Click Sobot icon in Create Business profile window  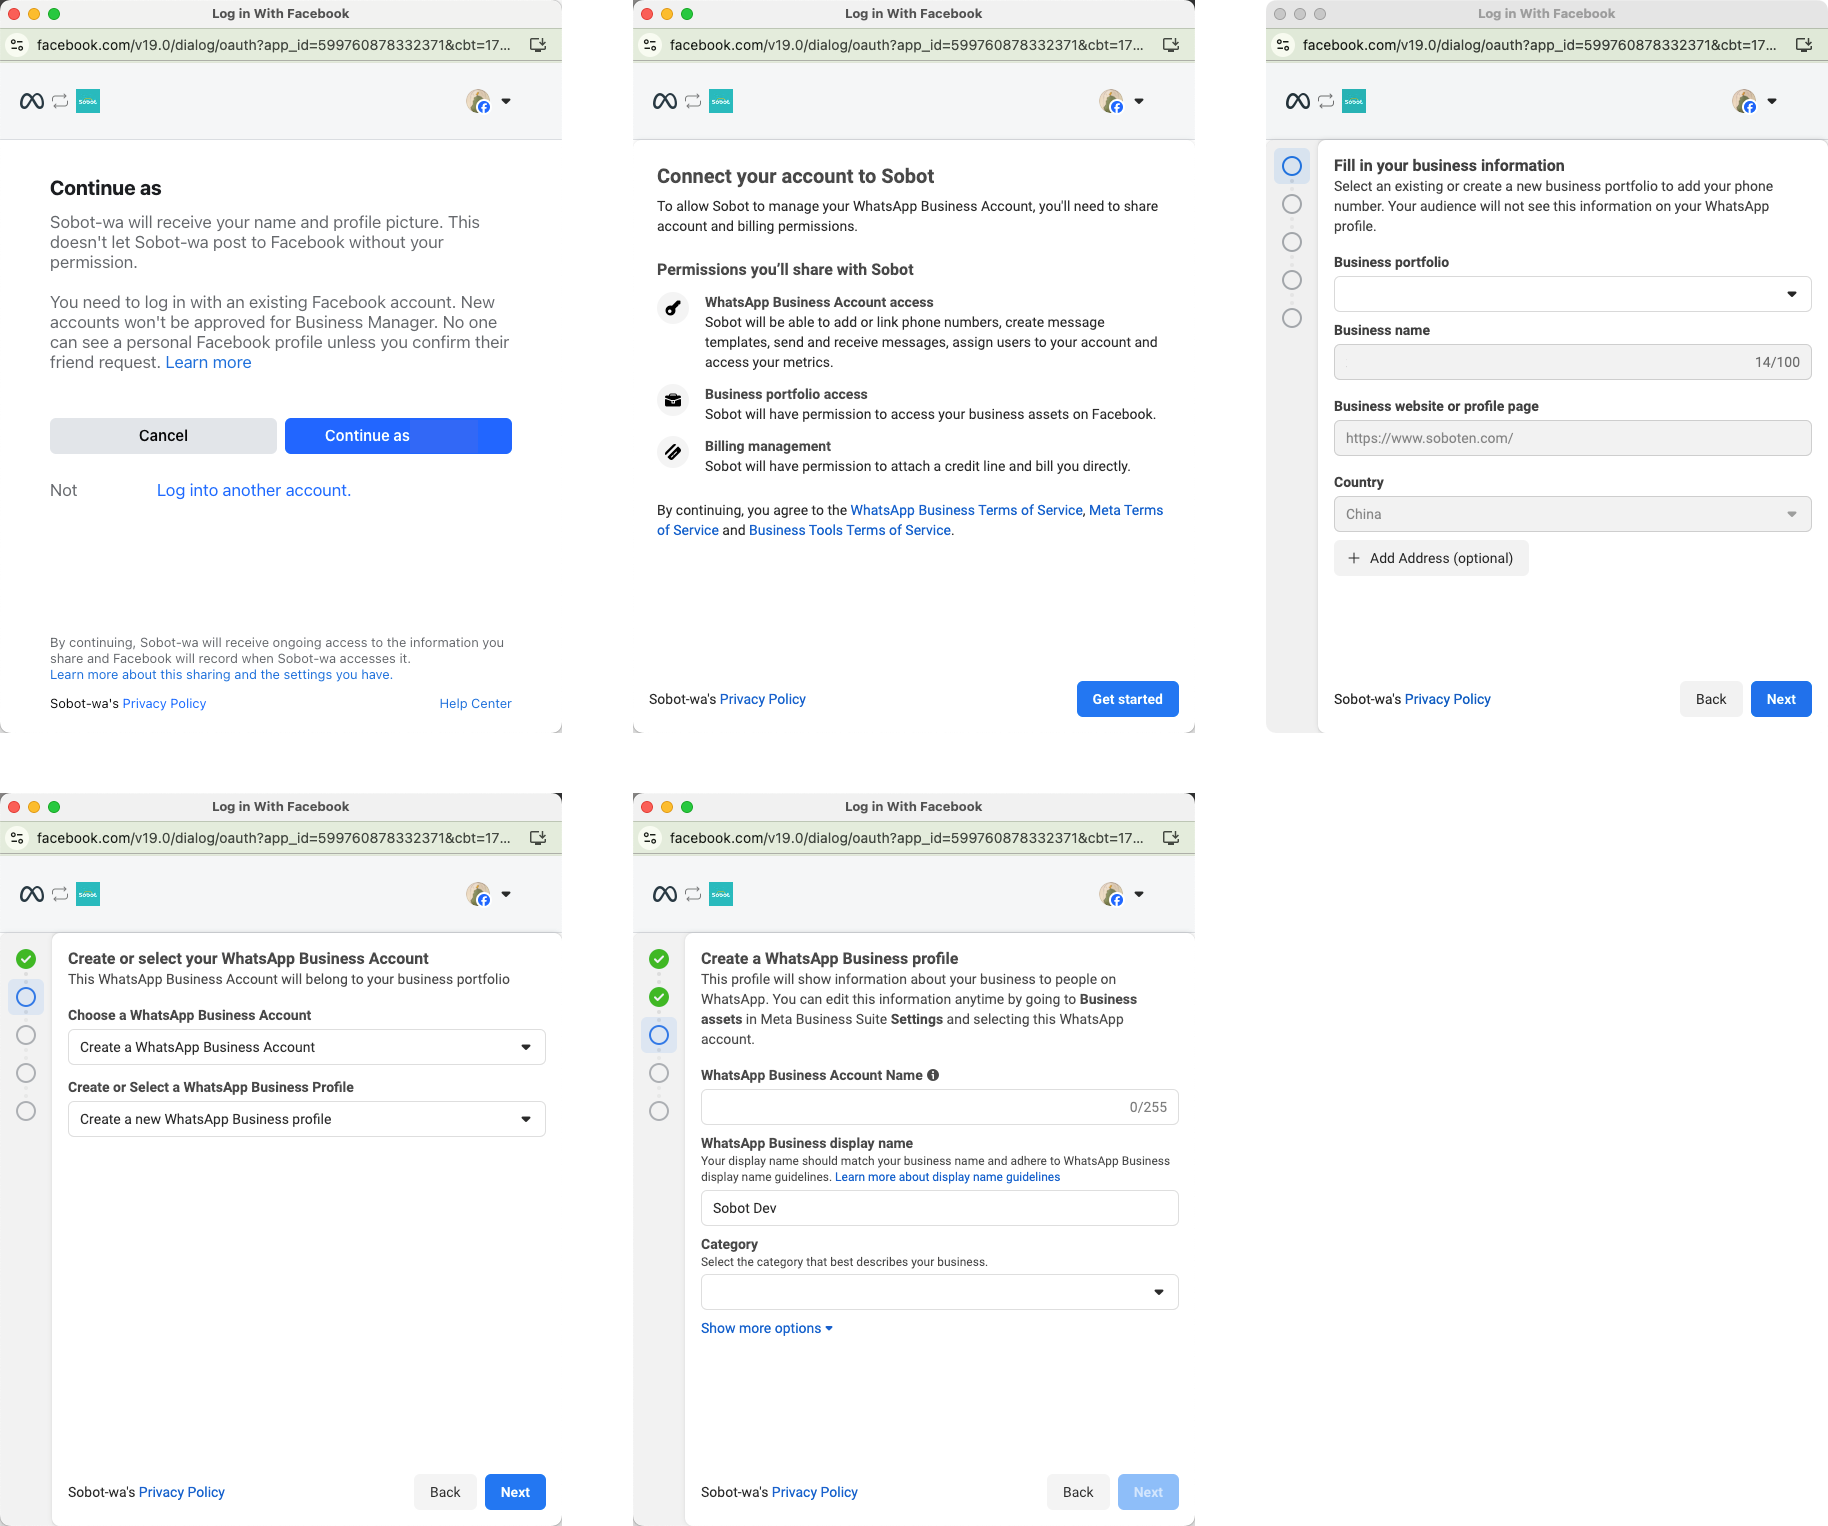721,894
